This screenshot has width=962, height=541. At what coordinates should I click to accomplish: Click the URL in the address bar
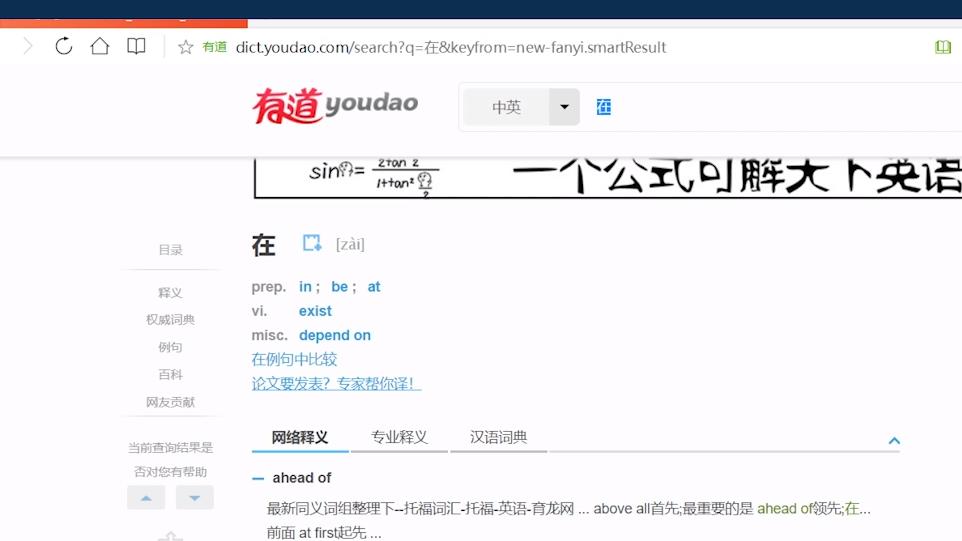[450, 47]
